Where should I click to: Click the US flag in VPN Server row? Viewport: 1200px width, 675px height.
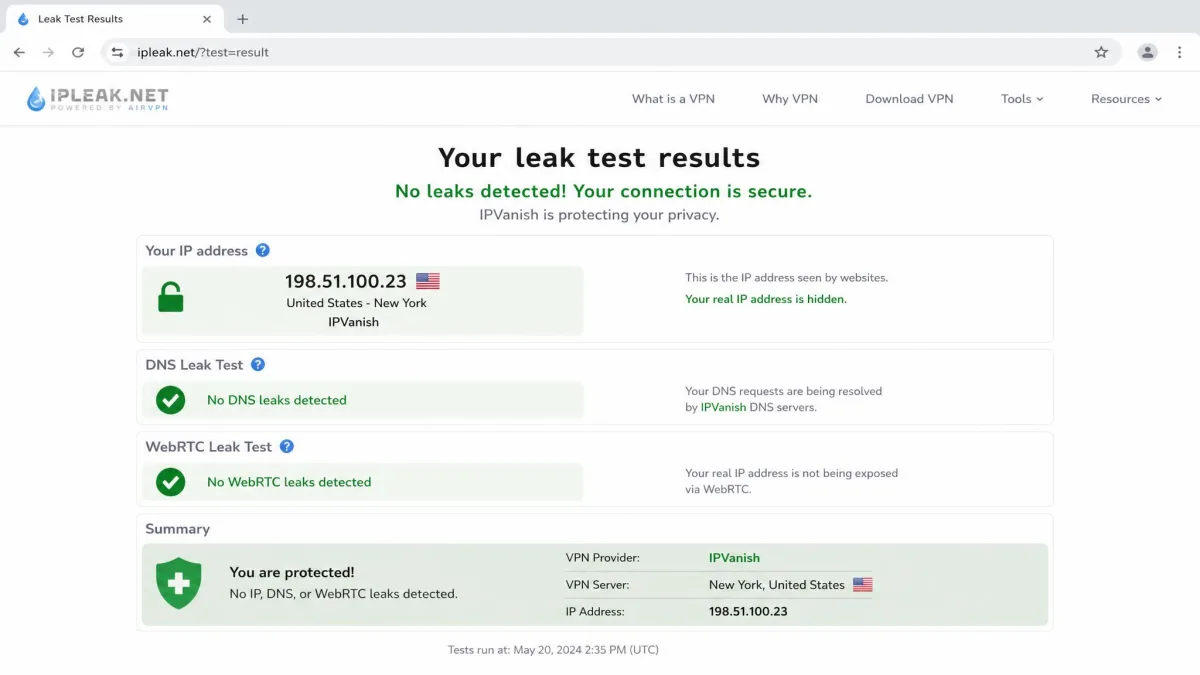863,585
